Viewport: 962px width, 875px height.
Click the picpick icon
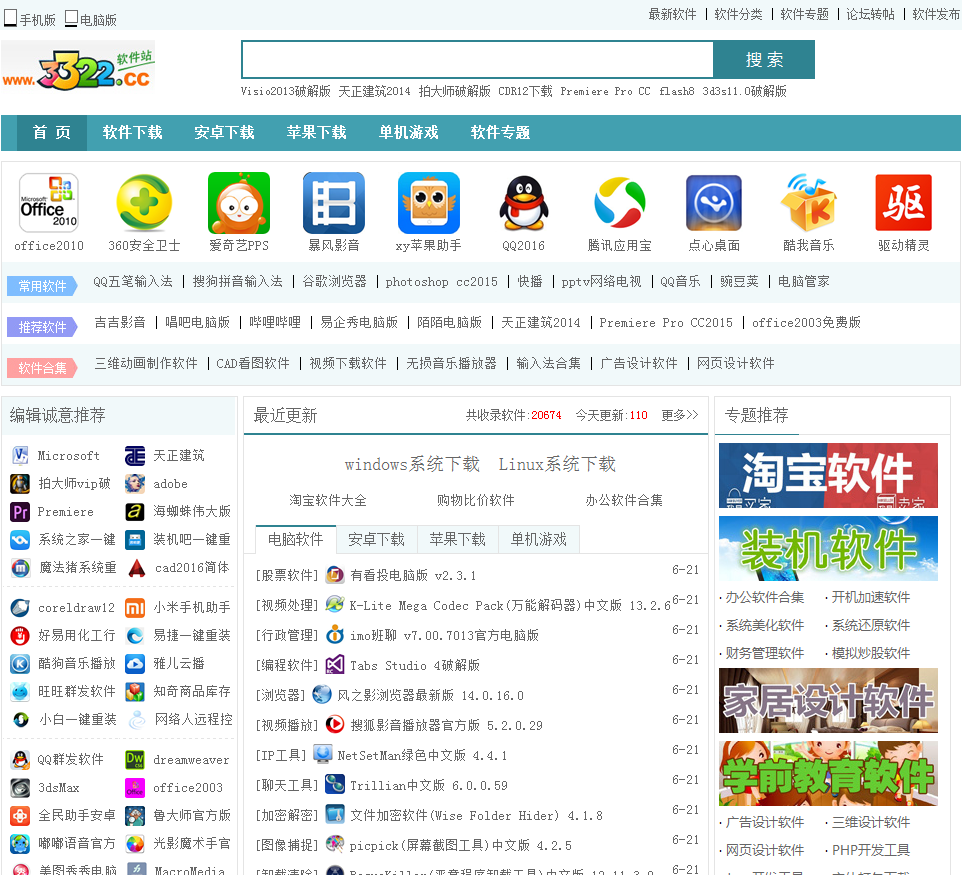(x=335, y=844)
